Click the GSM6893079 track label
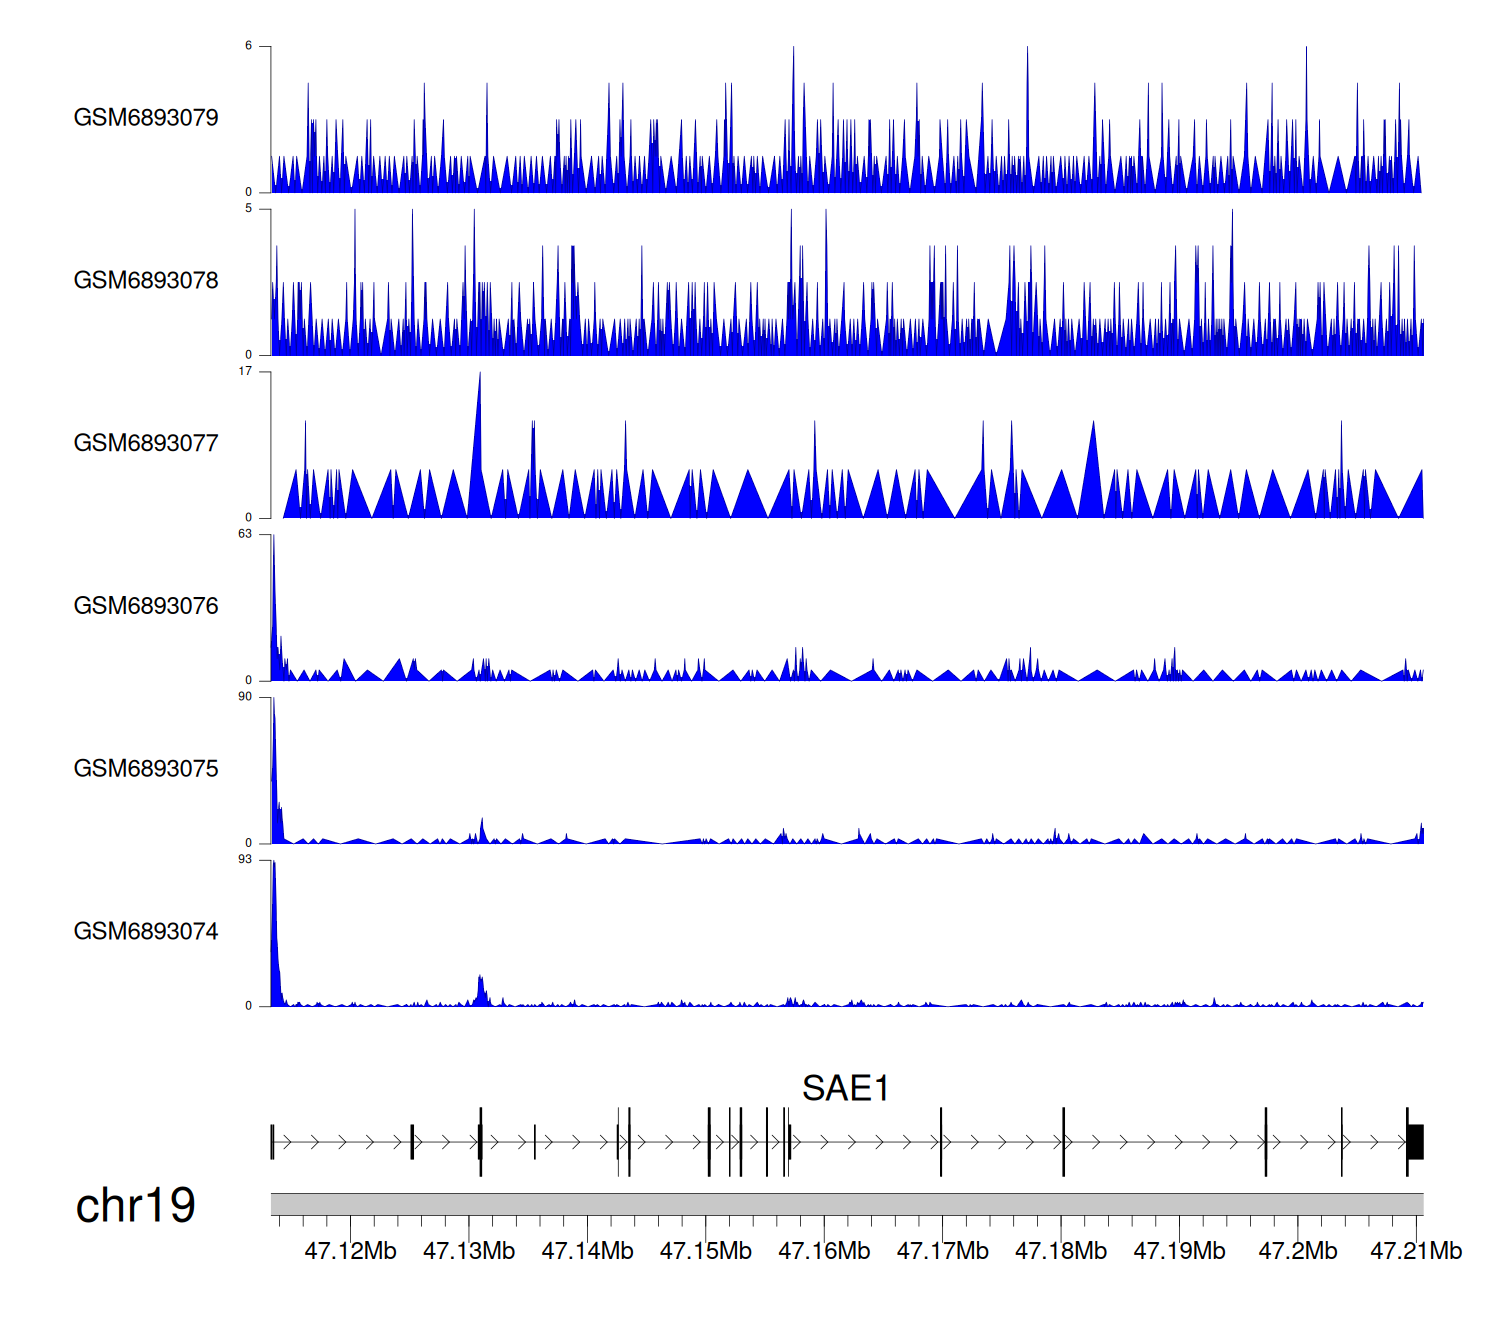The image size is (1500, 1320). [146, 118]
